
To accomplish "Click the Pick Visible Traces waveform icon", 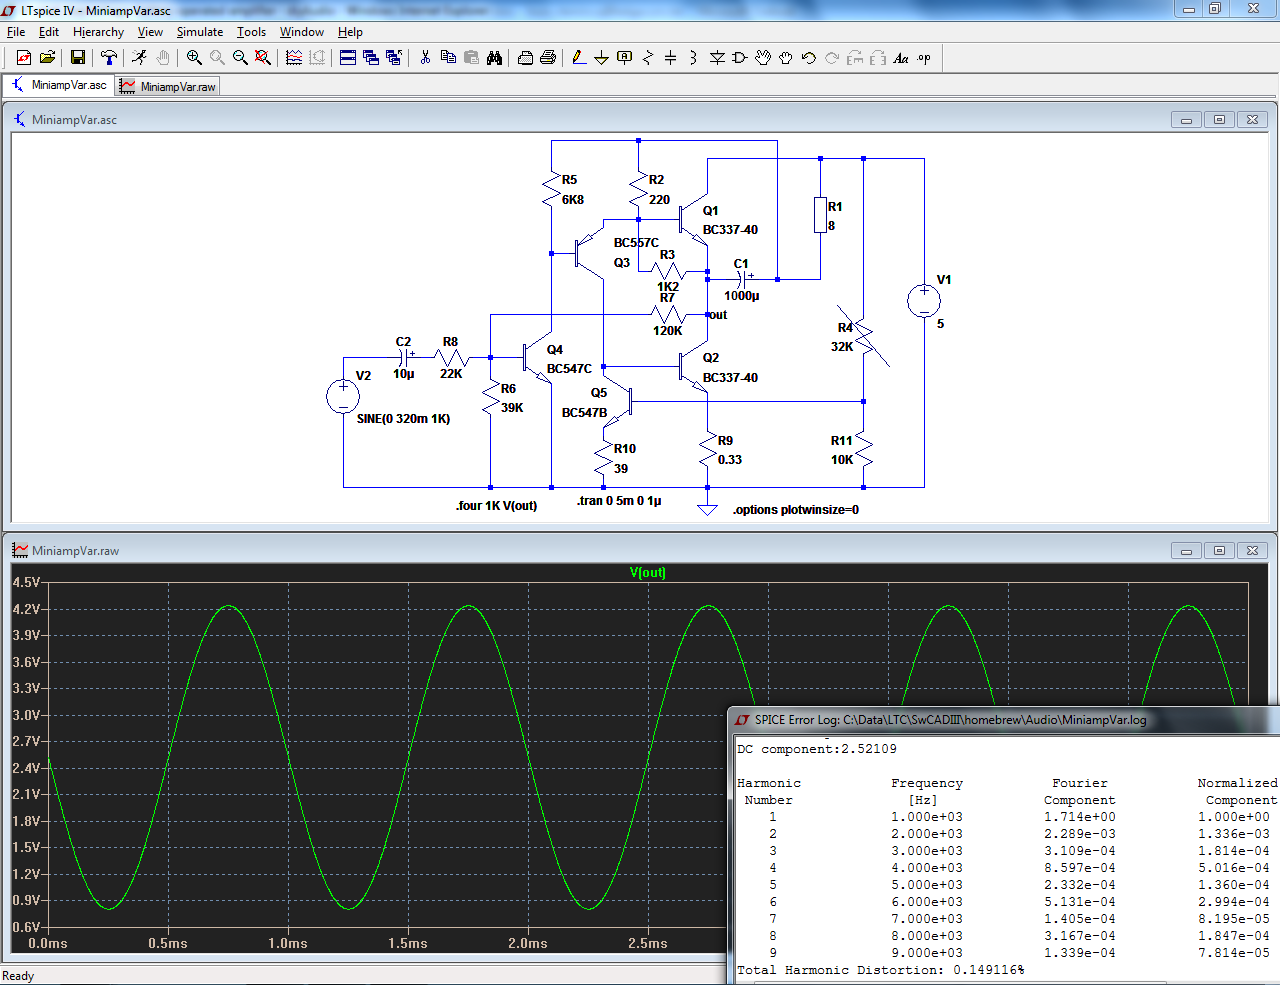I will 294,58.
